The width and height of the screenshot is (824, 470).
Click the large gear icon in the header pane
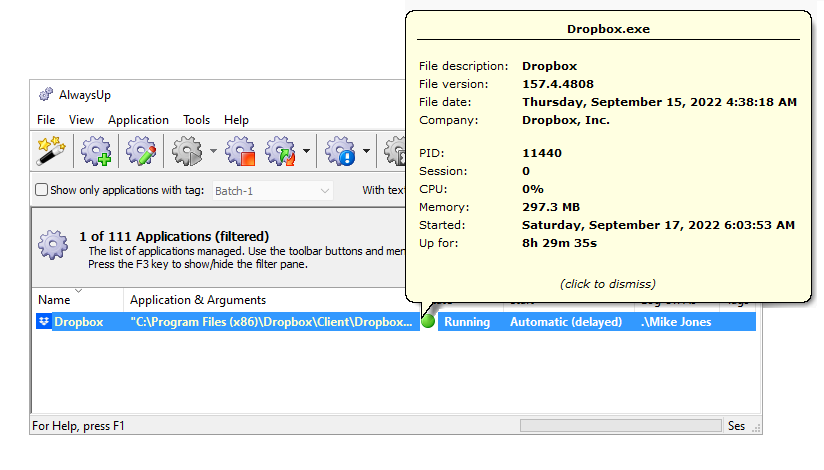pos(53,244)
